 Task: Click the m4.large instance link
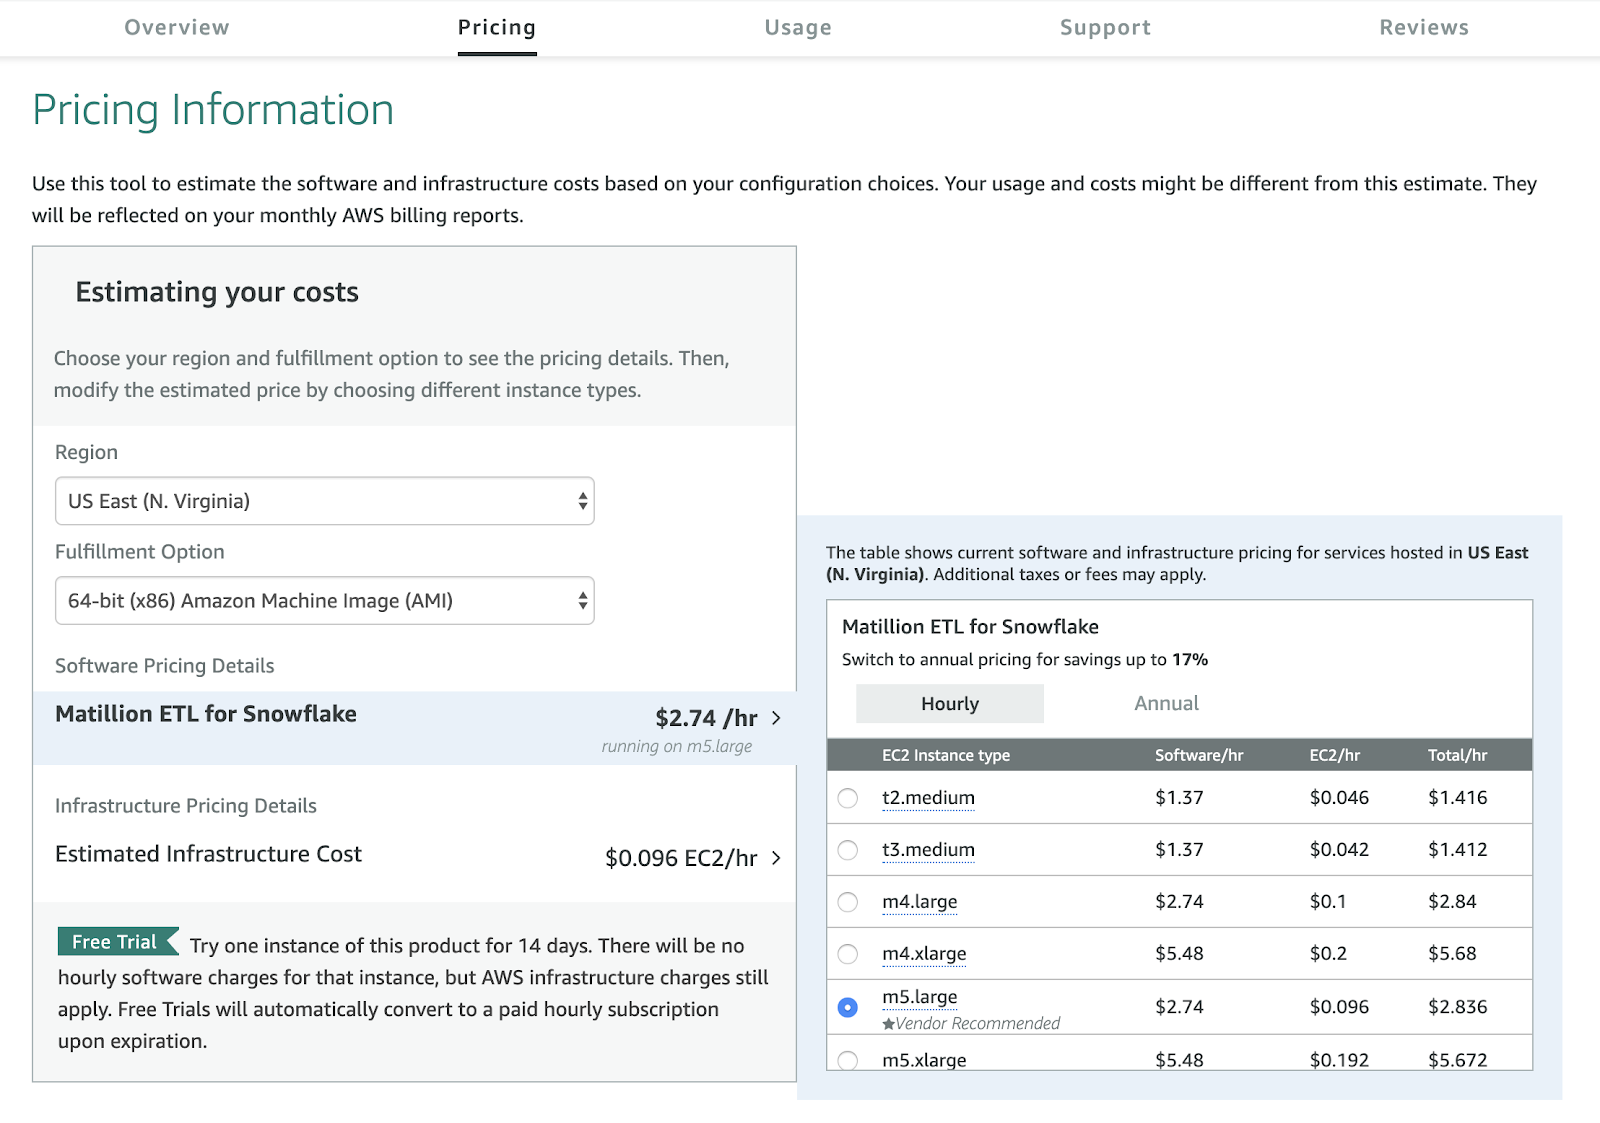(x=919, y=902)
